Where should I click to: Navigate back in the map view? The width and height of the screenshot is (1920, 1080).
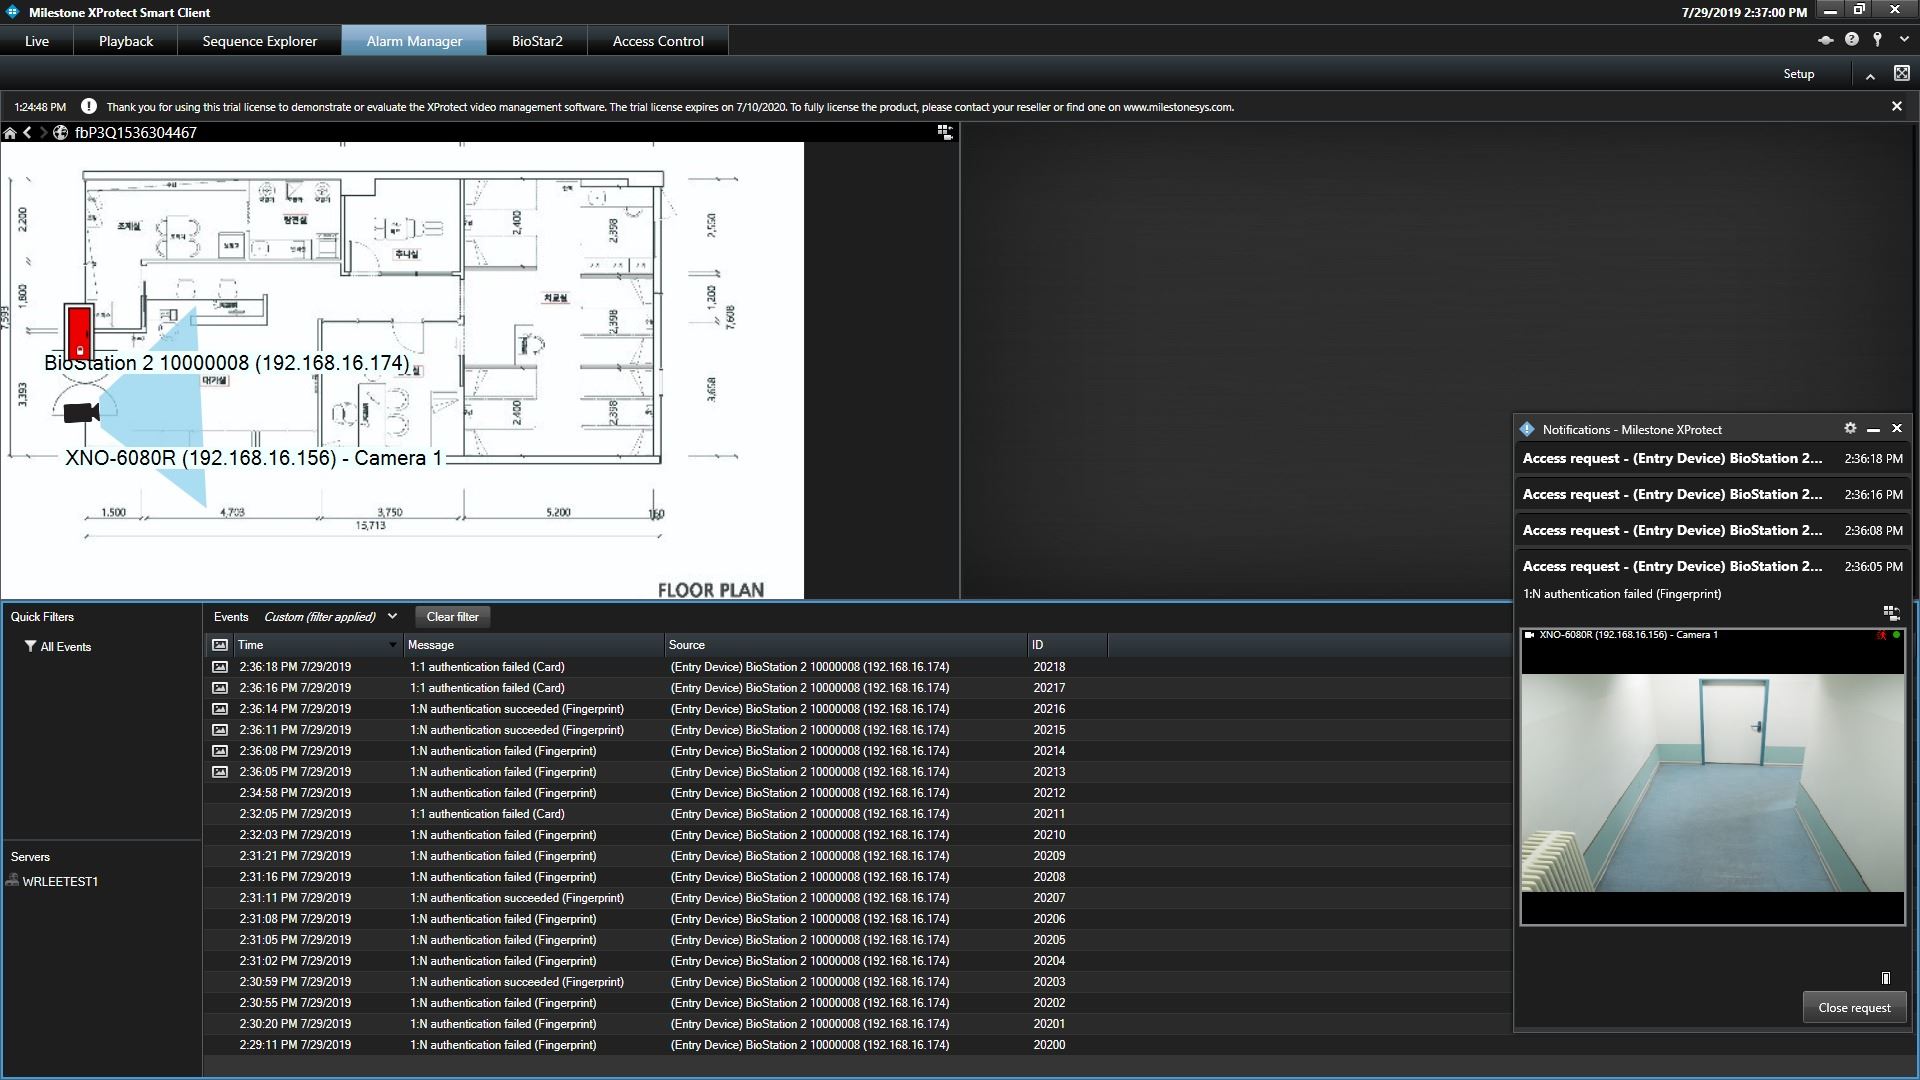click(x=27, y=133)
